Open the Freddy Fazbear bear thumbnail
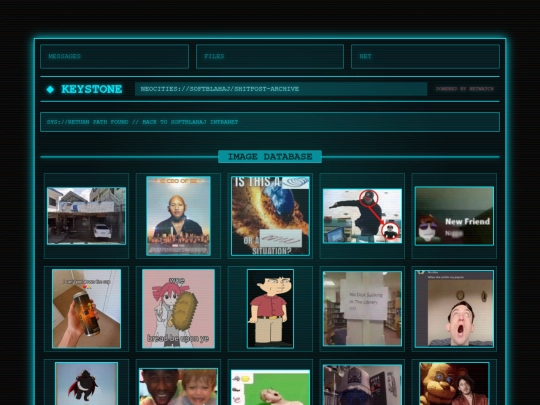 coord(454,383)
